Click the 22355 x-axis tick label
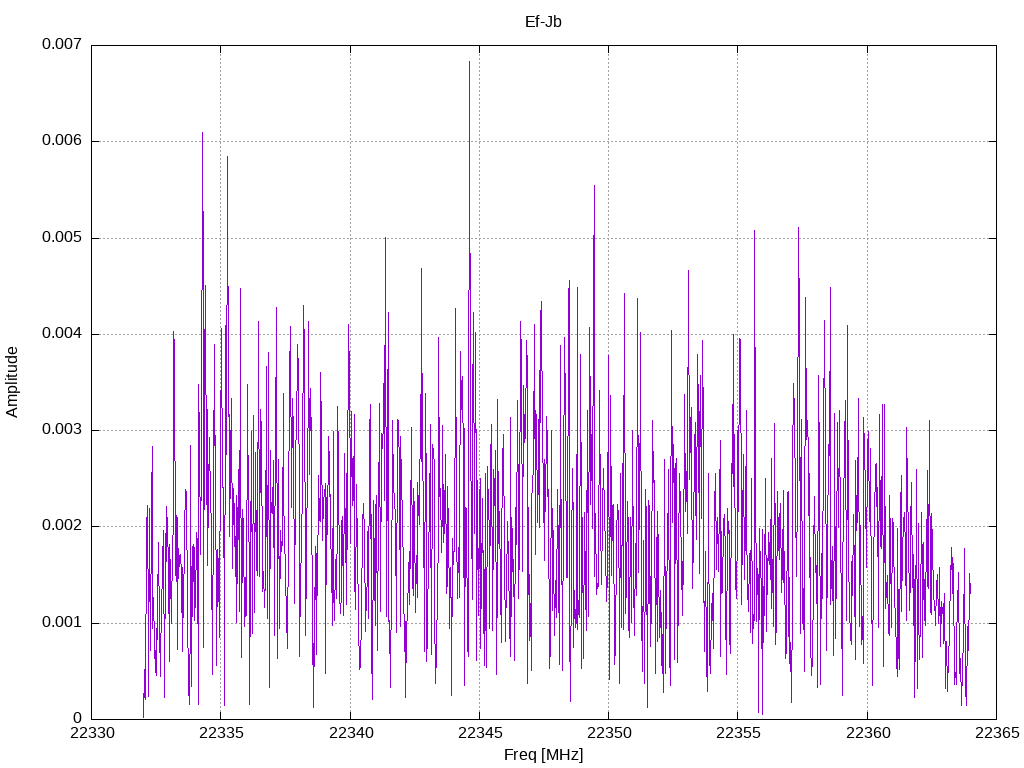 pos(739,733)
